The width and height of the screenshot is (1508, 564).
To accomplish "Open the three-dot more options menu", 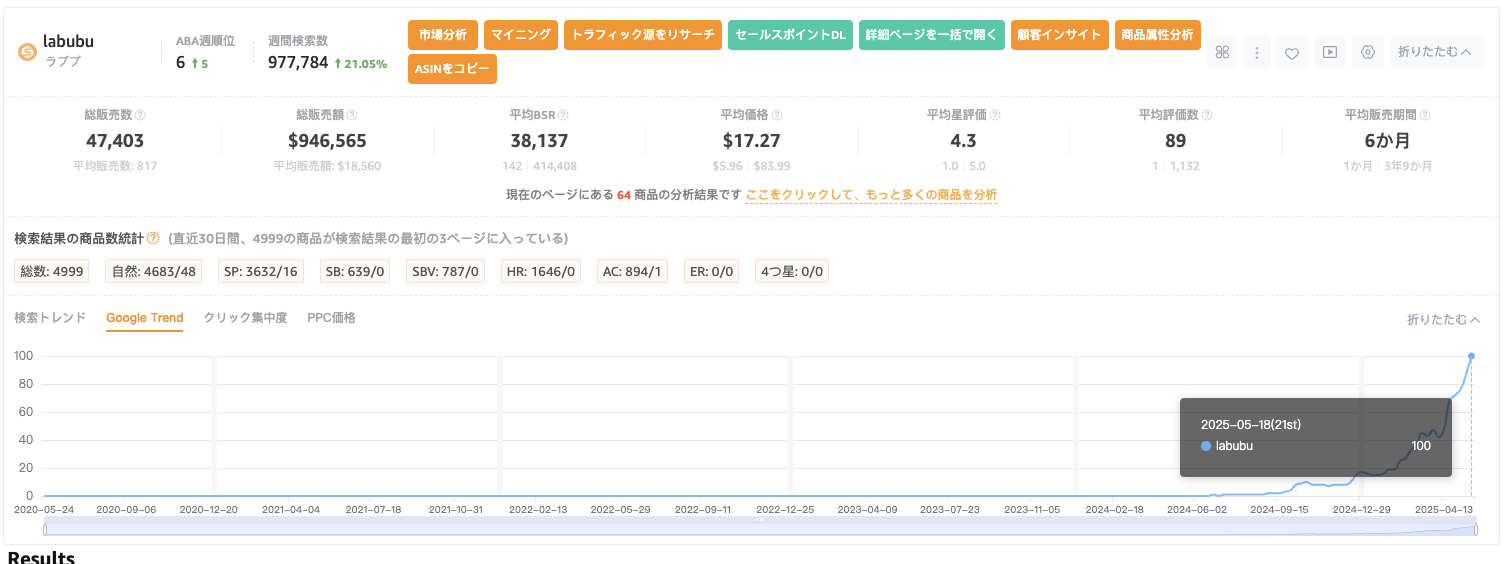I will [1257, 52].
